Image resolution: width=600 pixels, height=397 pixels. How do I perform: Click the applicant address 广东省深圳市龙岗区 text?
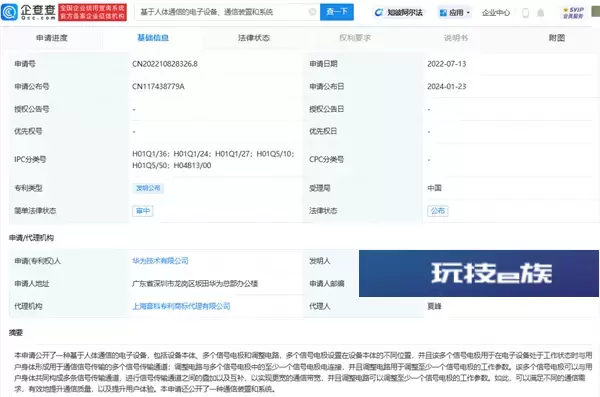click(195, 283)
